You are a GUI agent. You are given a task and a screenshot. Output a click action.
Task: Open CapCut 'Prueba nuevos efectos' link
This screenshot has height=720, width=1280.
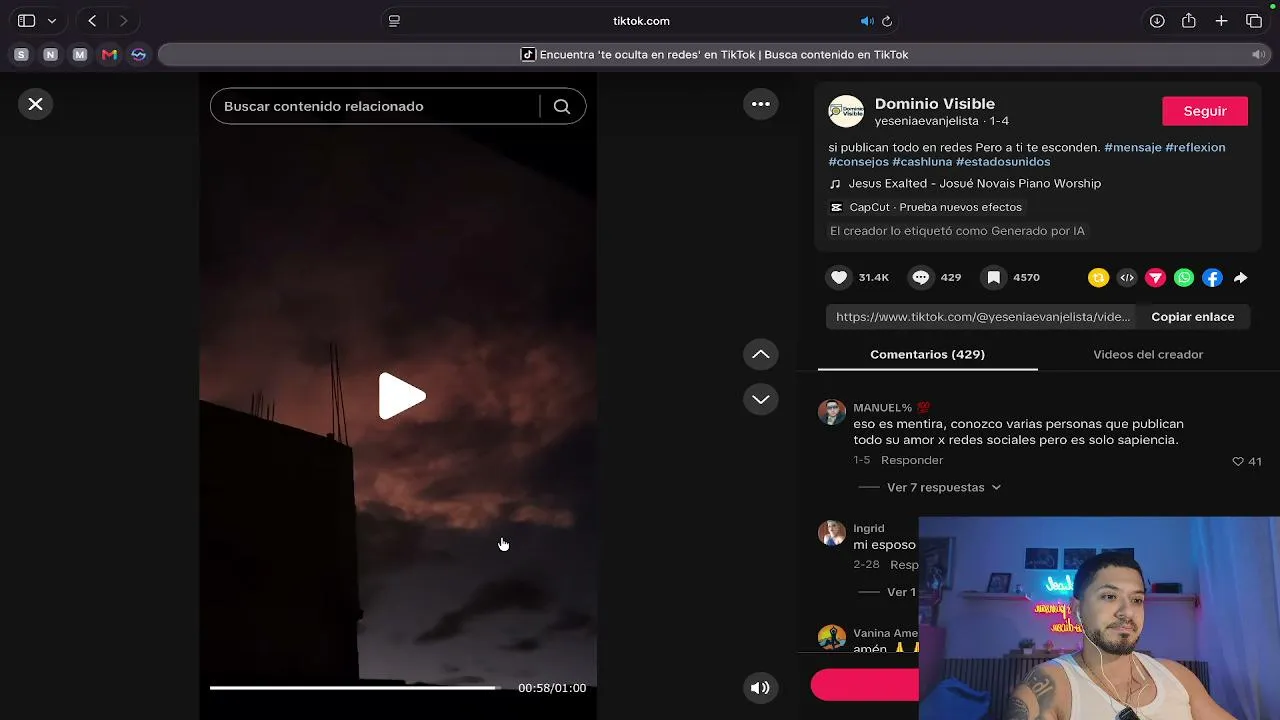[x=926, y=207]
